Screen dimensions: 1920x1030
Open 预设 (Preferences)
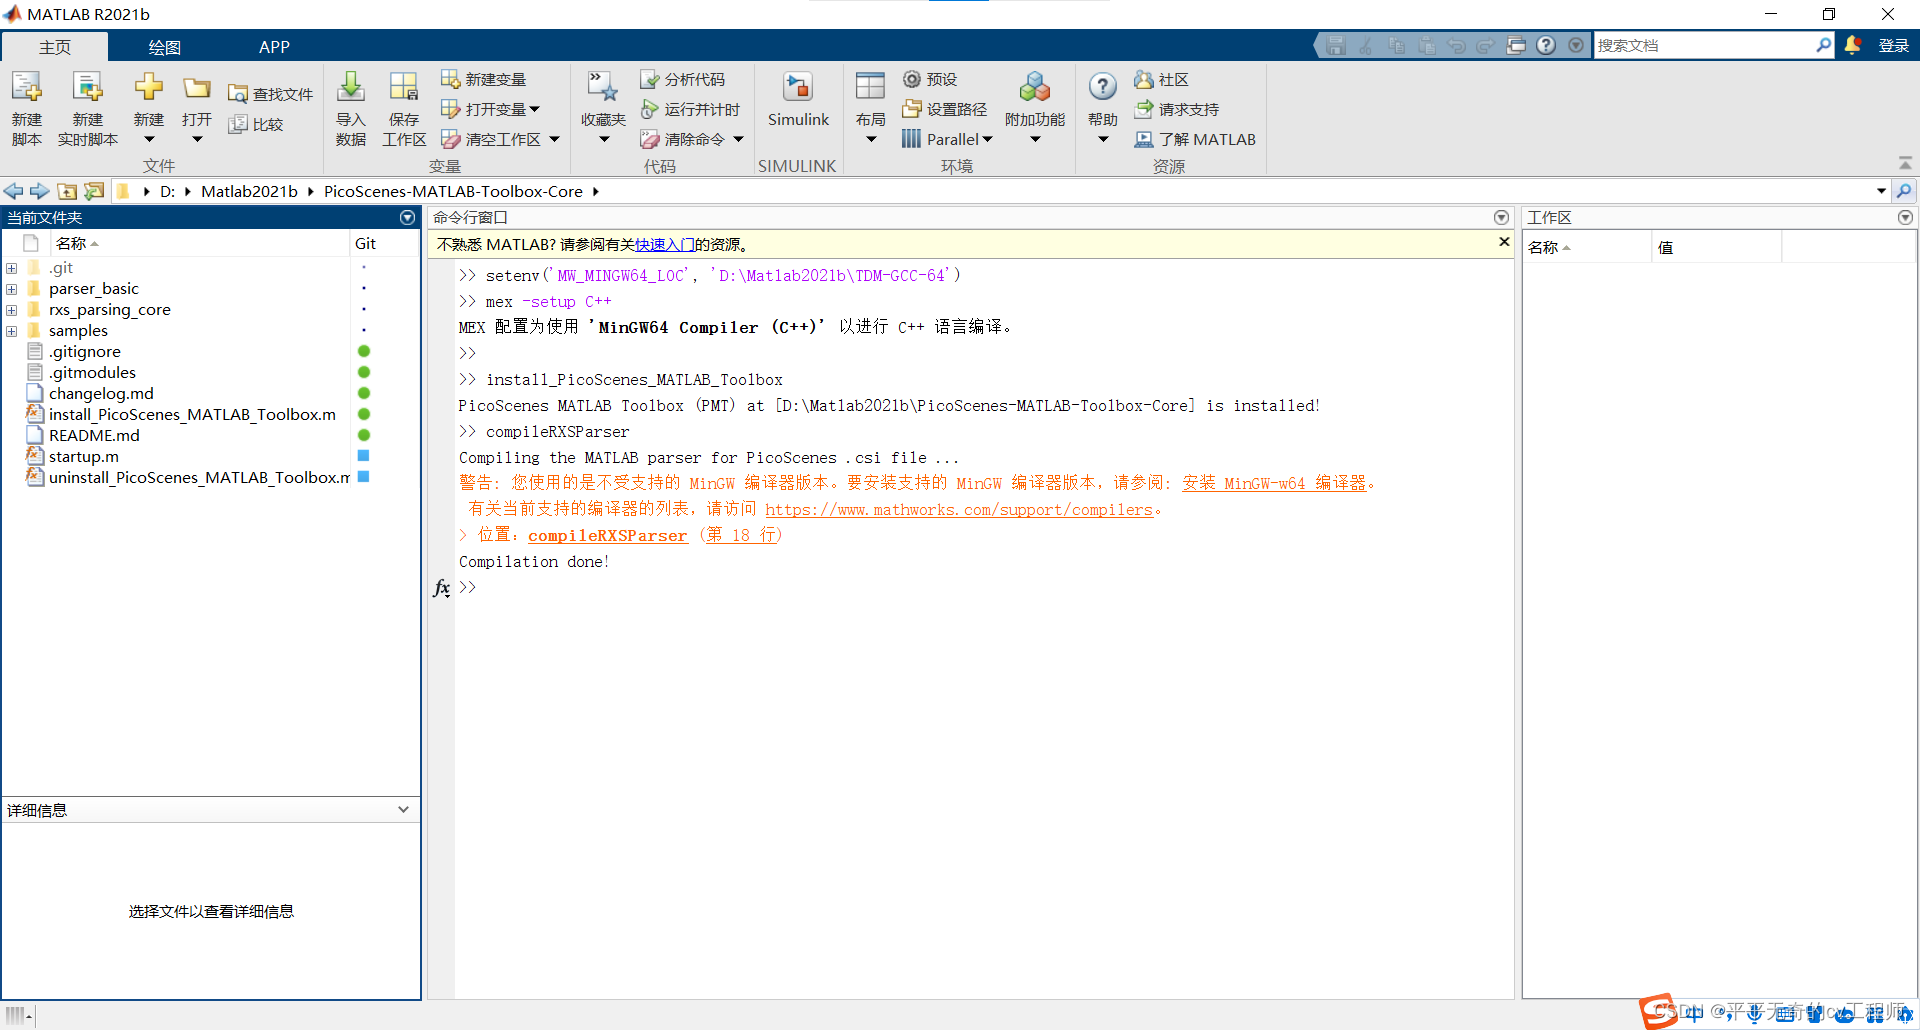coord(928,79)
